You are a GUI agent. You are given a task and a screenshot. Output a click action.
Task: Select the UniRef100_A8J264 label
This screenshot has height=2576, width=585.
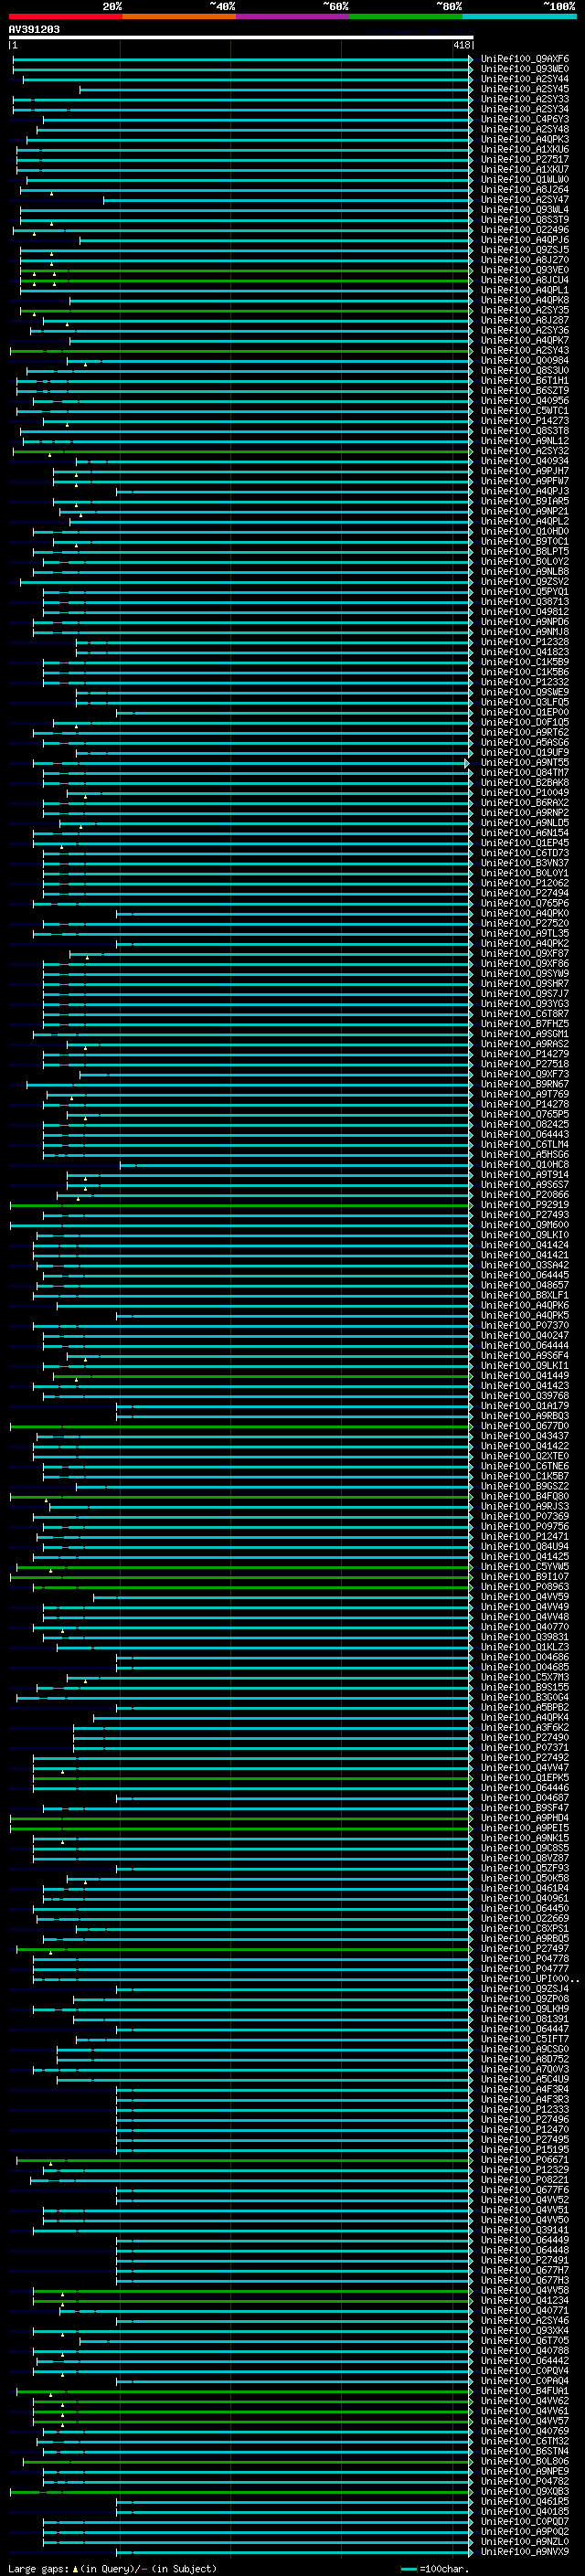(525, 190)
